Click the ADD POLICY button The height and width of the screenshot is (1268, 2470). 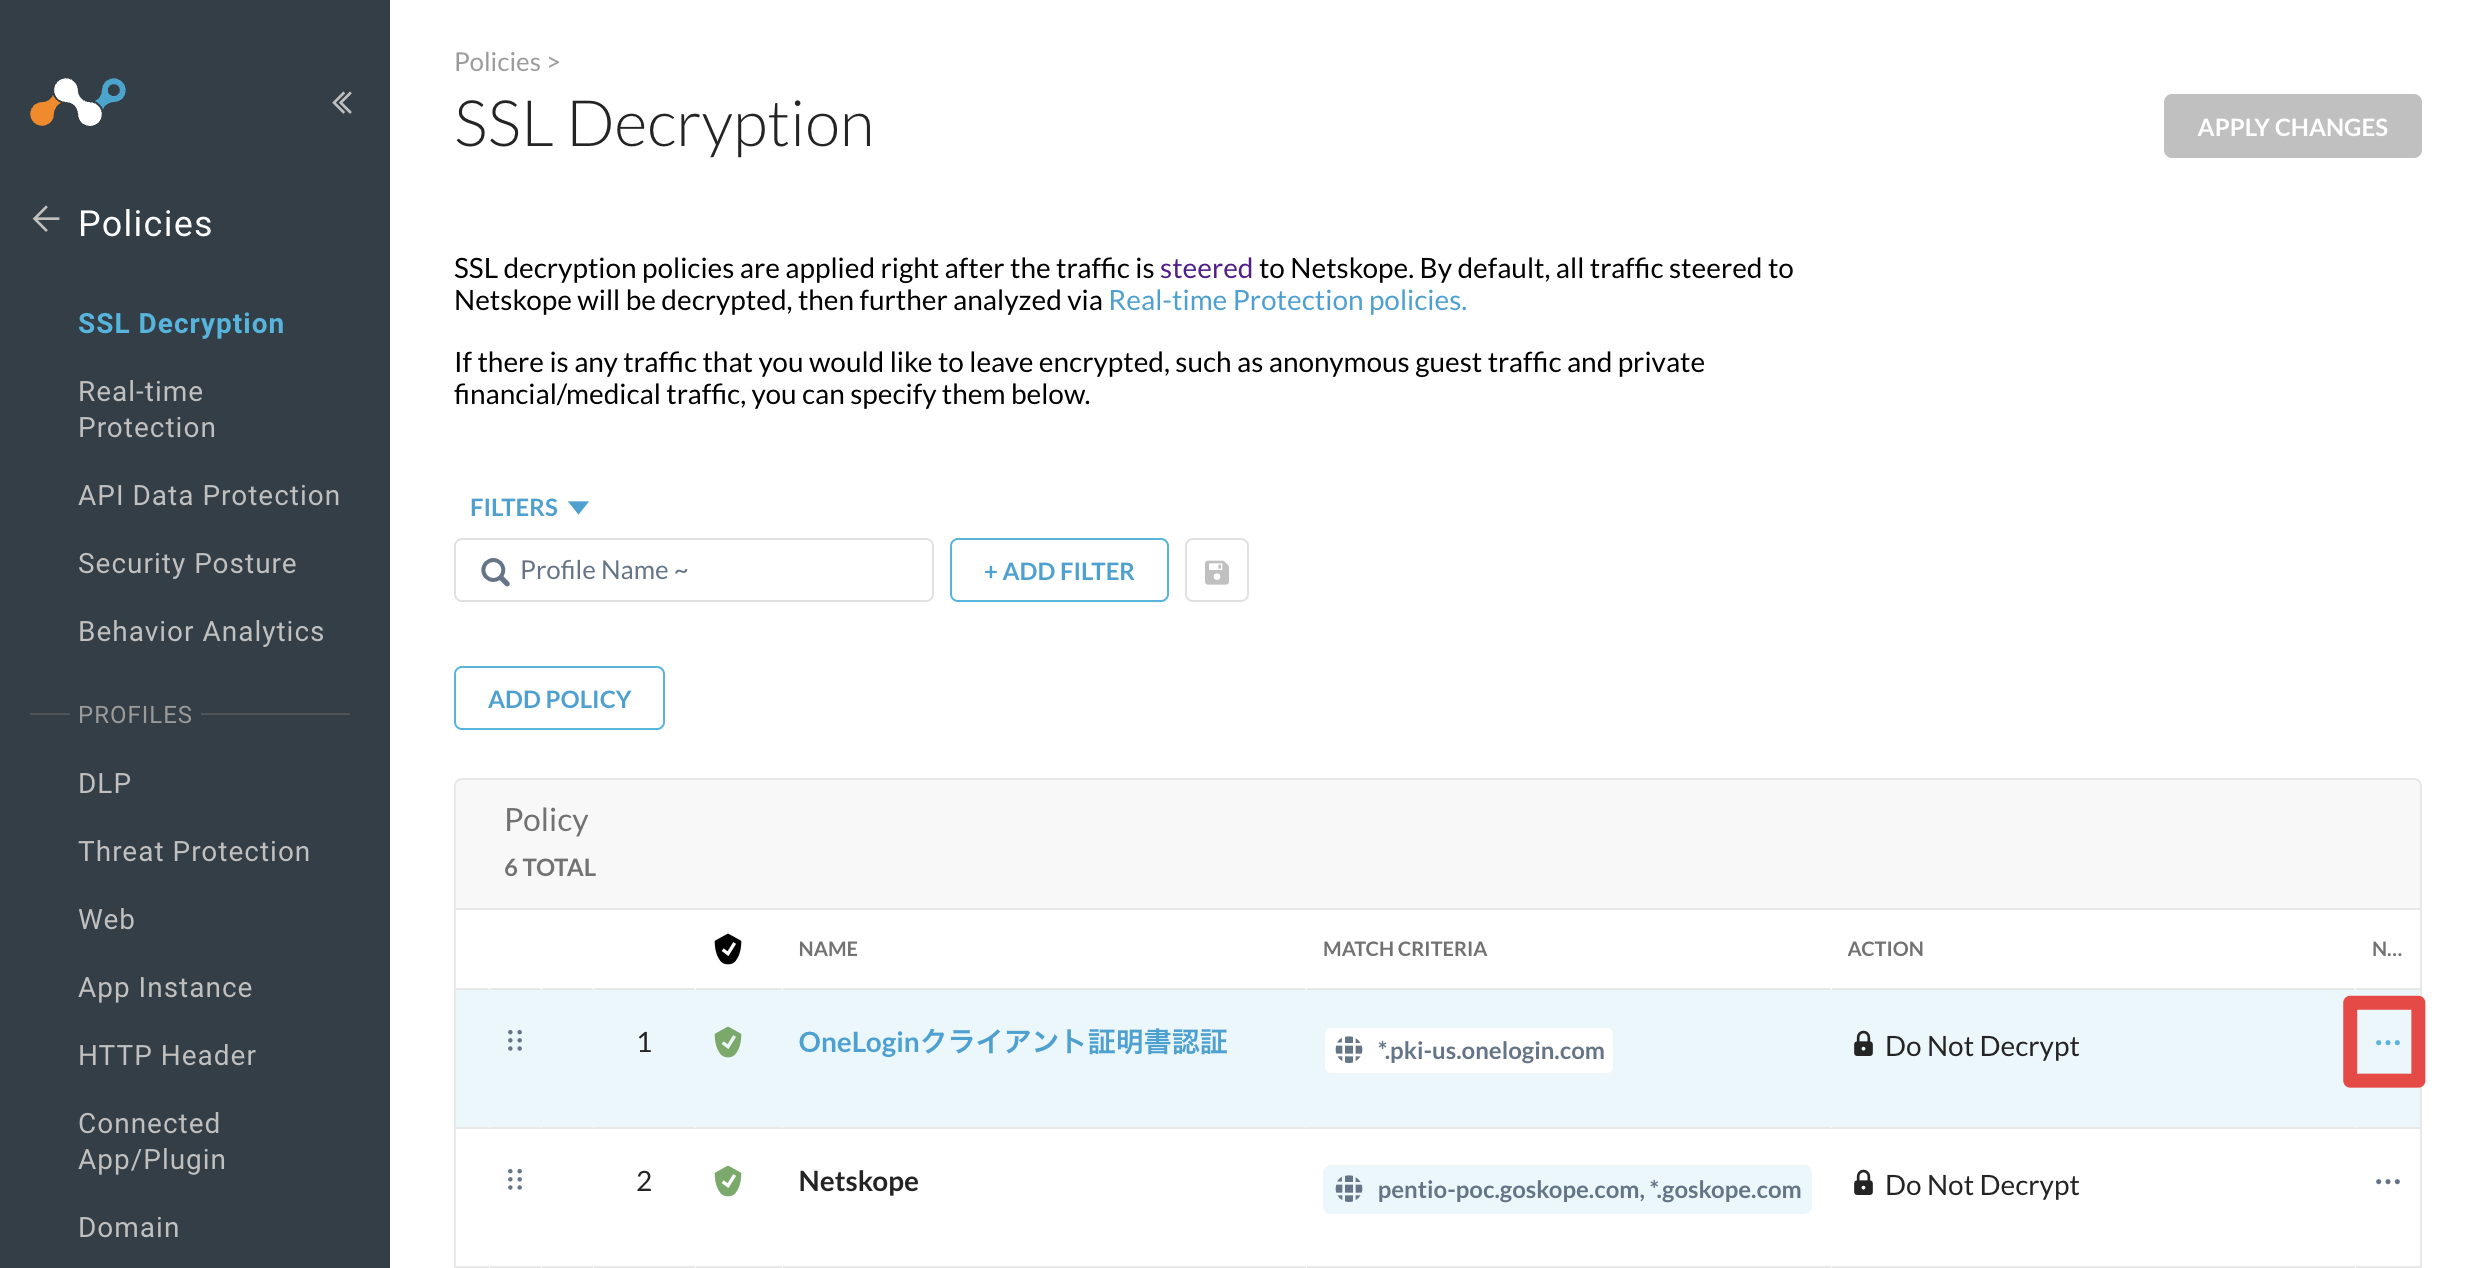(559, 698)
